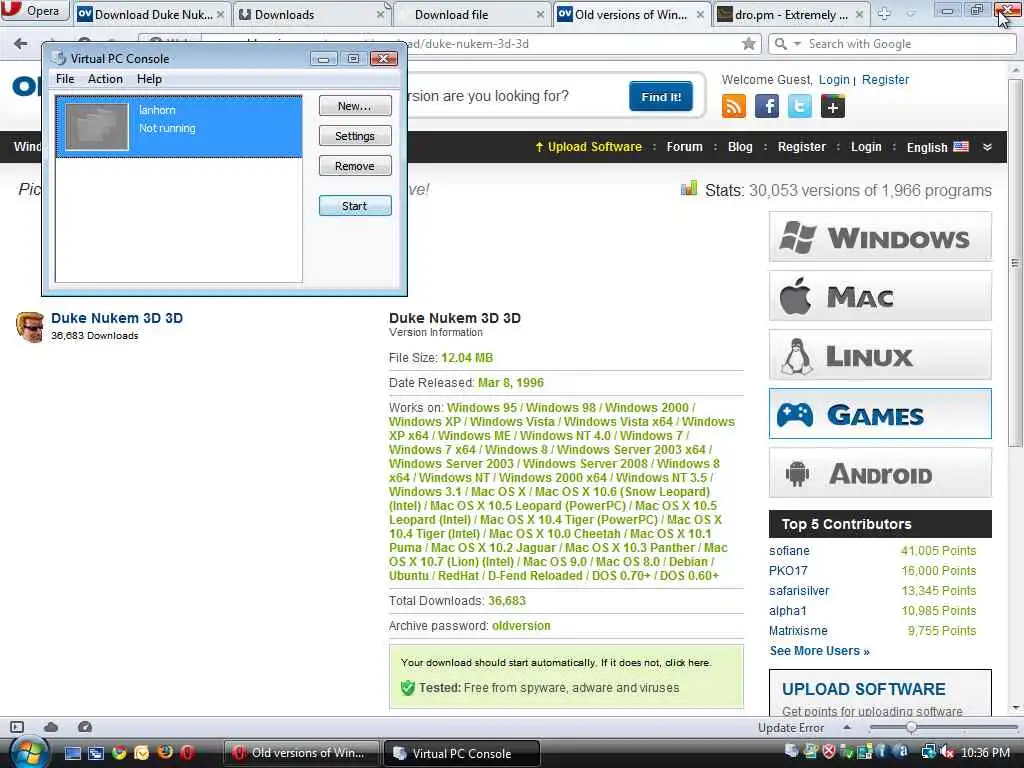
Task: Expand zoom options arrow beside Update Error
Action: [846, 727]
